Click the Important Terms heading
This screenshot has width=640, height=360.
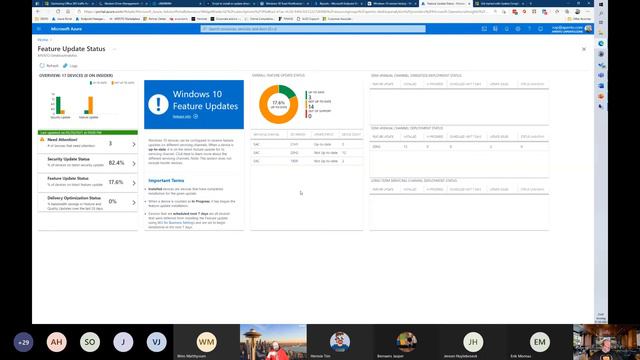click(166, 180)
